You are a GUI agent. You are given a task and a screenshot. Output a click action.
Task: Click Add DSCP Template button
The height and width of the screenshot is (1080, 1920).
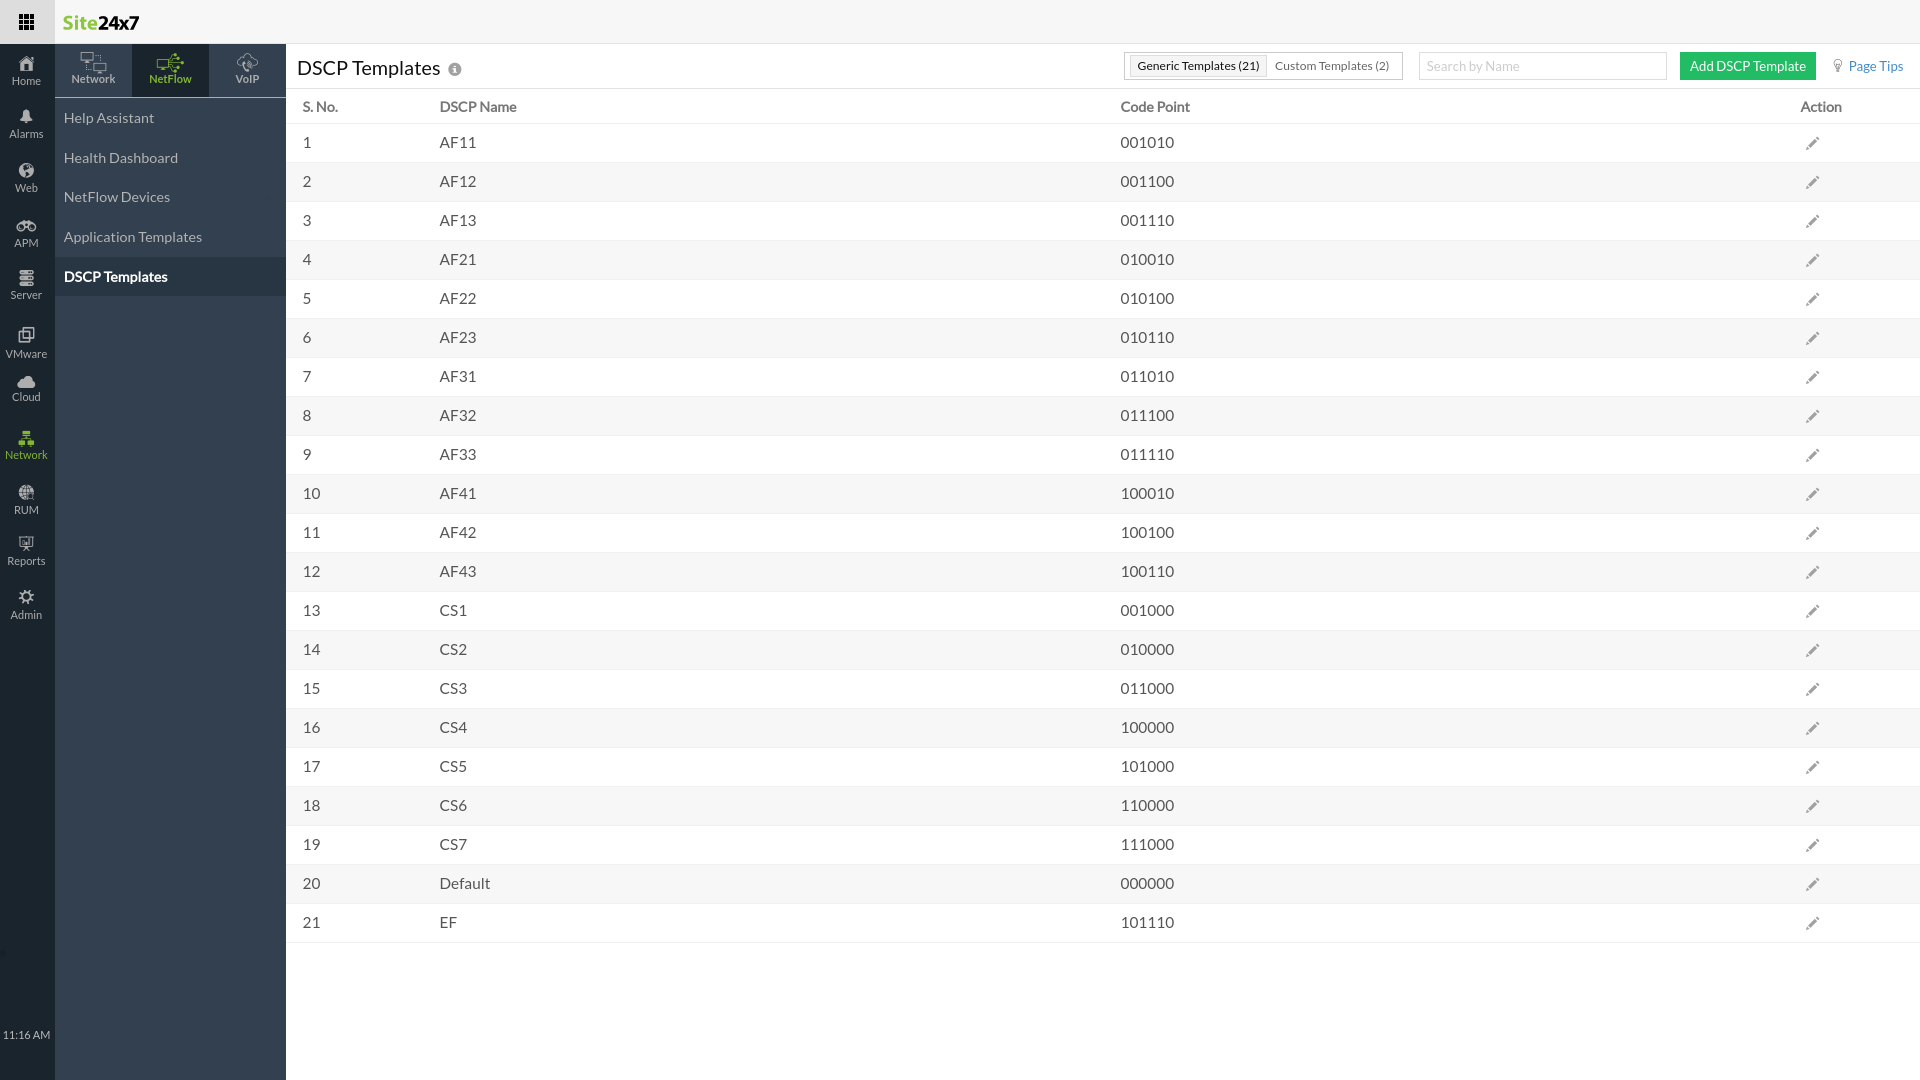1747,66
